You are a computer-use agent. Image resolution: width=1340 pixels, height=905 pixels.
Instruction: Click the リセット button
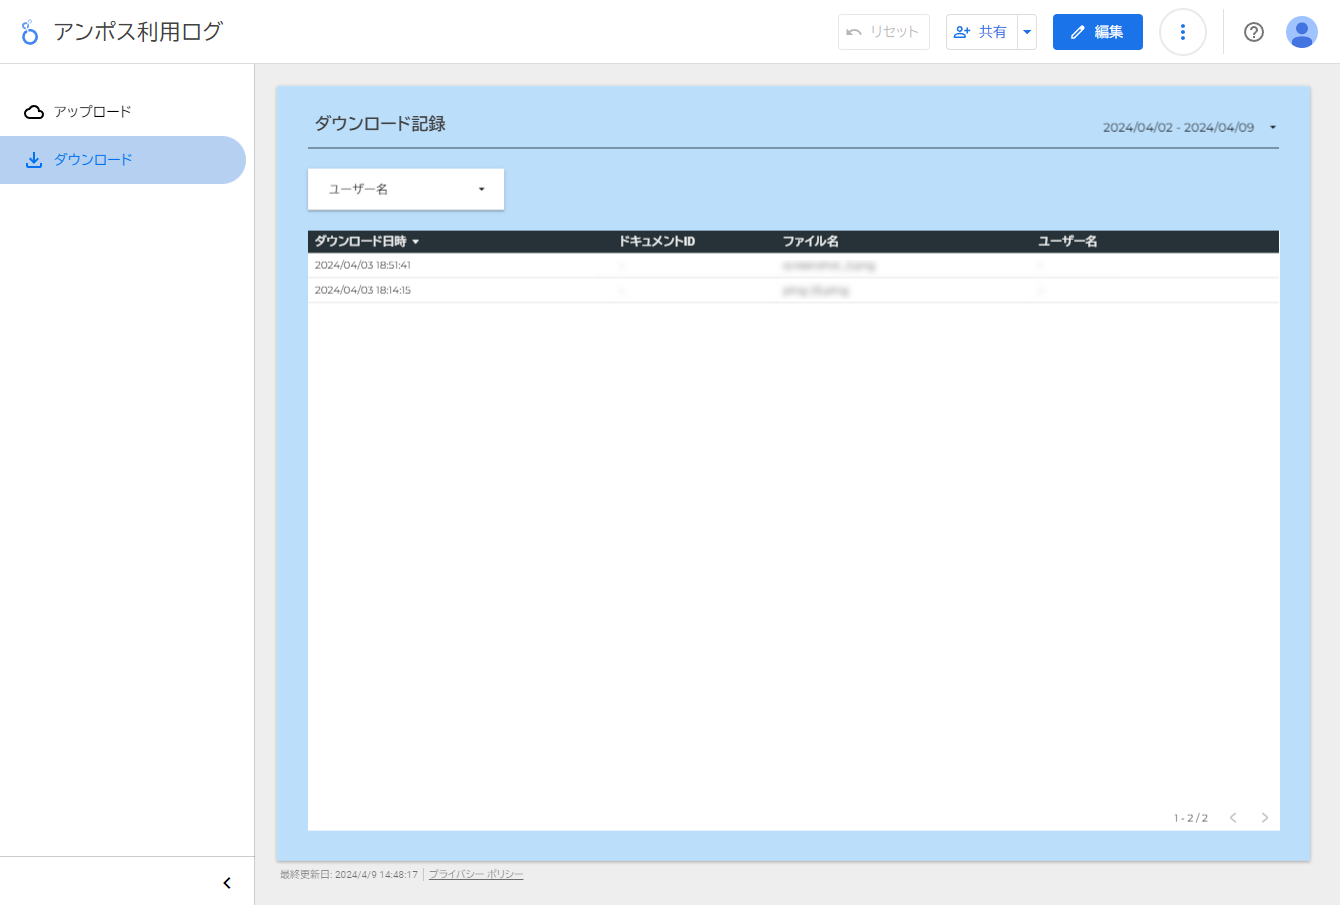click(x=884, y=32)
